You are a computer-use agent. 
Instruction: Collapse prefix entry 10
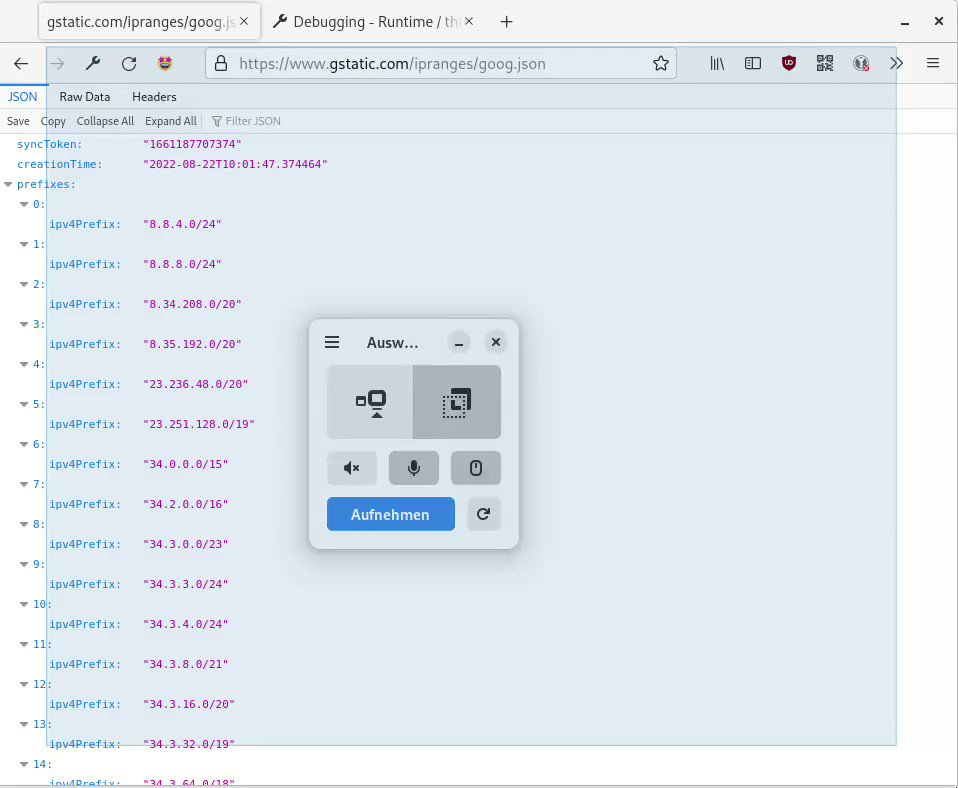tap(24, 604)
